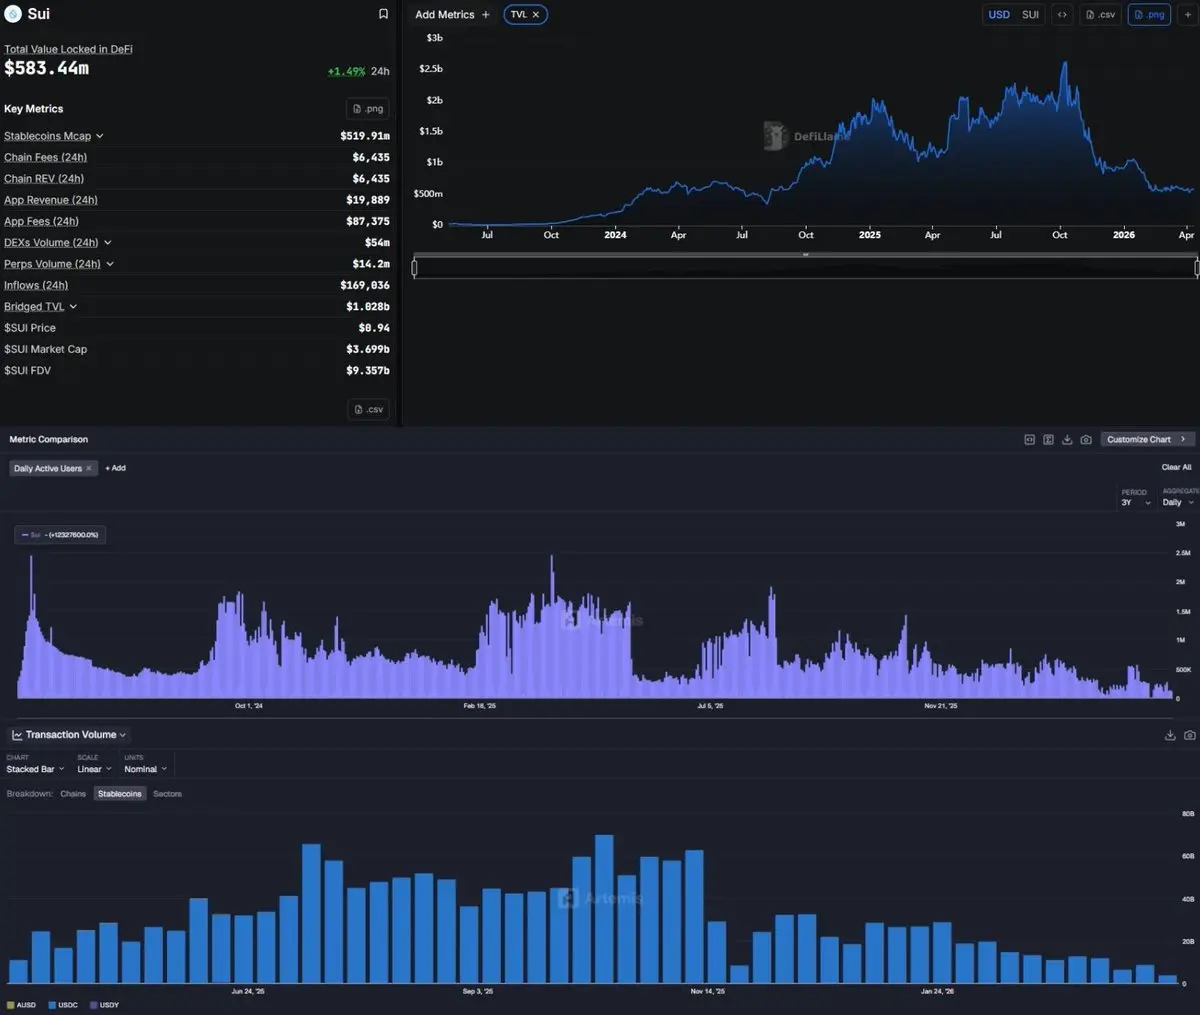Export TVL chart as .csv

[x=1100, y=15]
